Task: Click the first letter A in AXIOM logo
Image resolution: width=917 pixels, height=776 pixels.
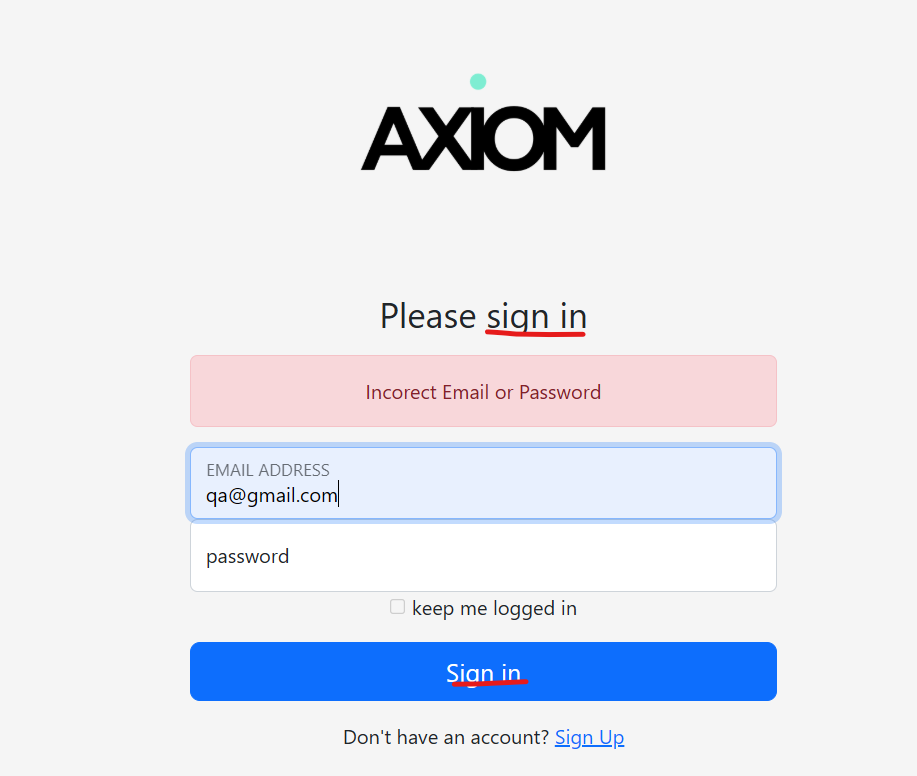Action: pyautogui.click(x=391, y=140)
